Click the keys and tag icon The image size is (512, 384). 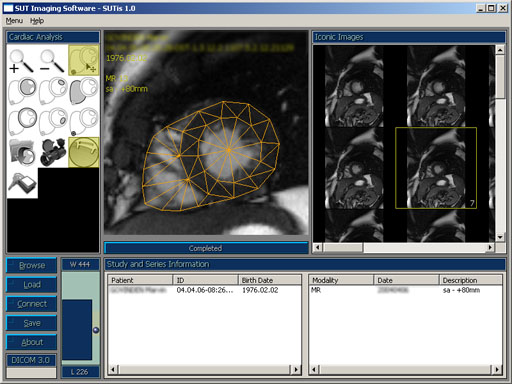[22, 183]
